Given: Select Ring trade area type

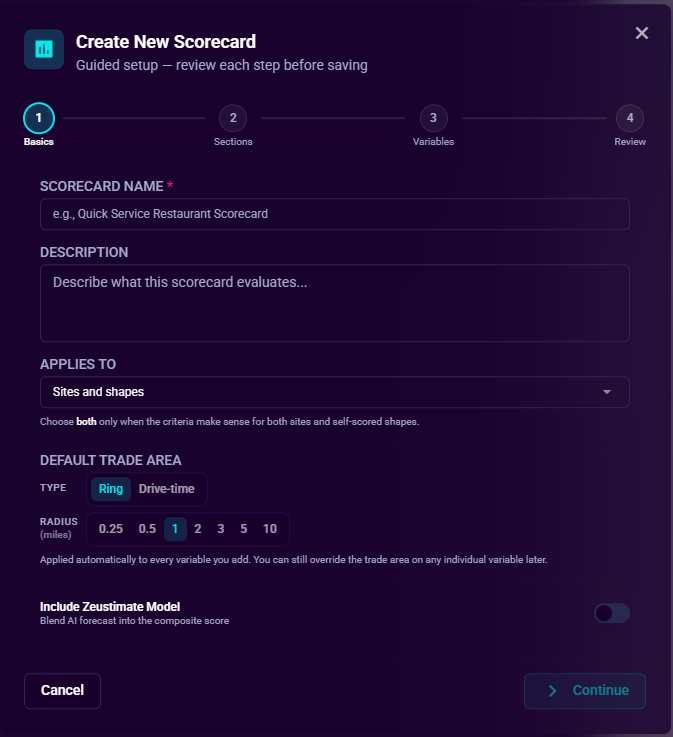Looking at the screenshot, I should [111, 489].
